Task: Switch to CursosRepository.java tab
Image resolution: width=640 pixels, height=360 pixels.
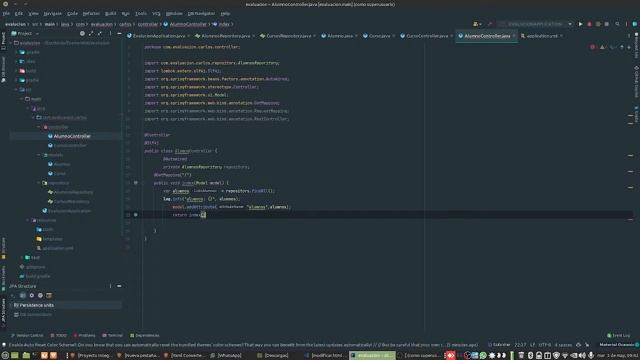Action: 289,36
